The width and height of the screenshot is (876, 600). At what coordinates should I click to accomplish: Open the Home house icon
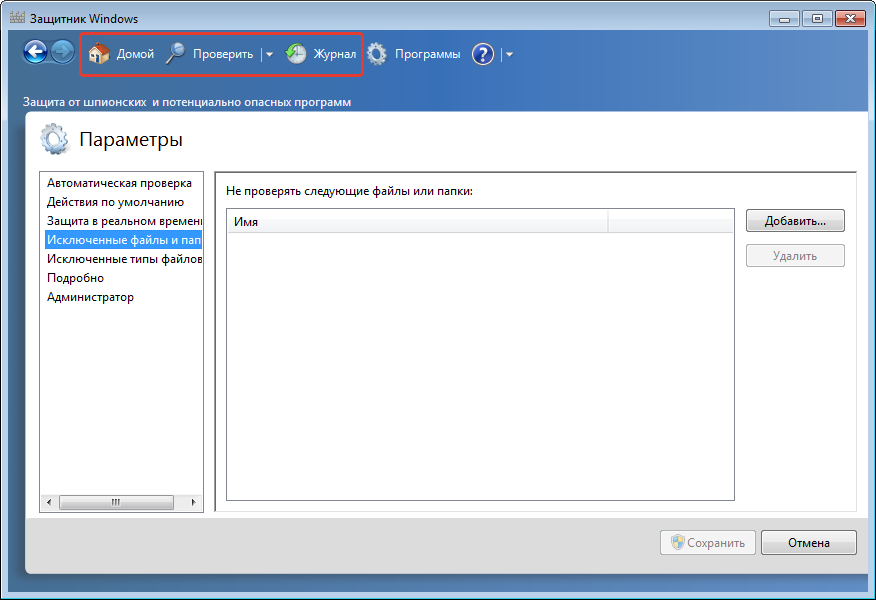[99, 54]
